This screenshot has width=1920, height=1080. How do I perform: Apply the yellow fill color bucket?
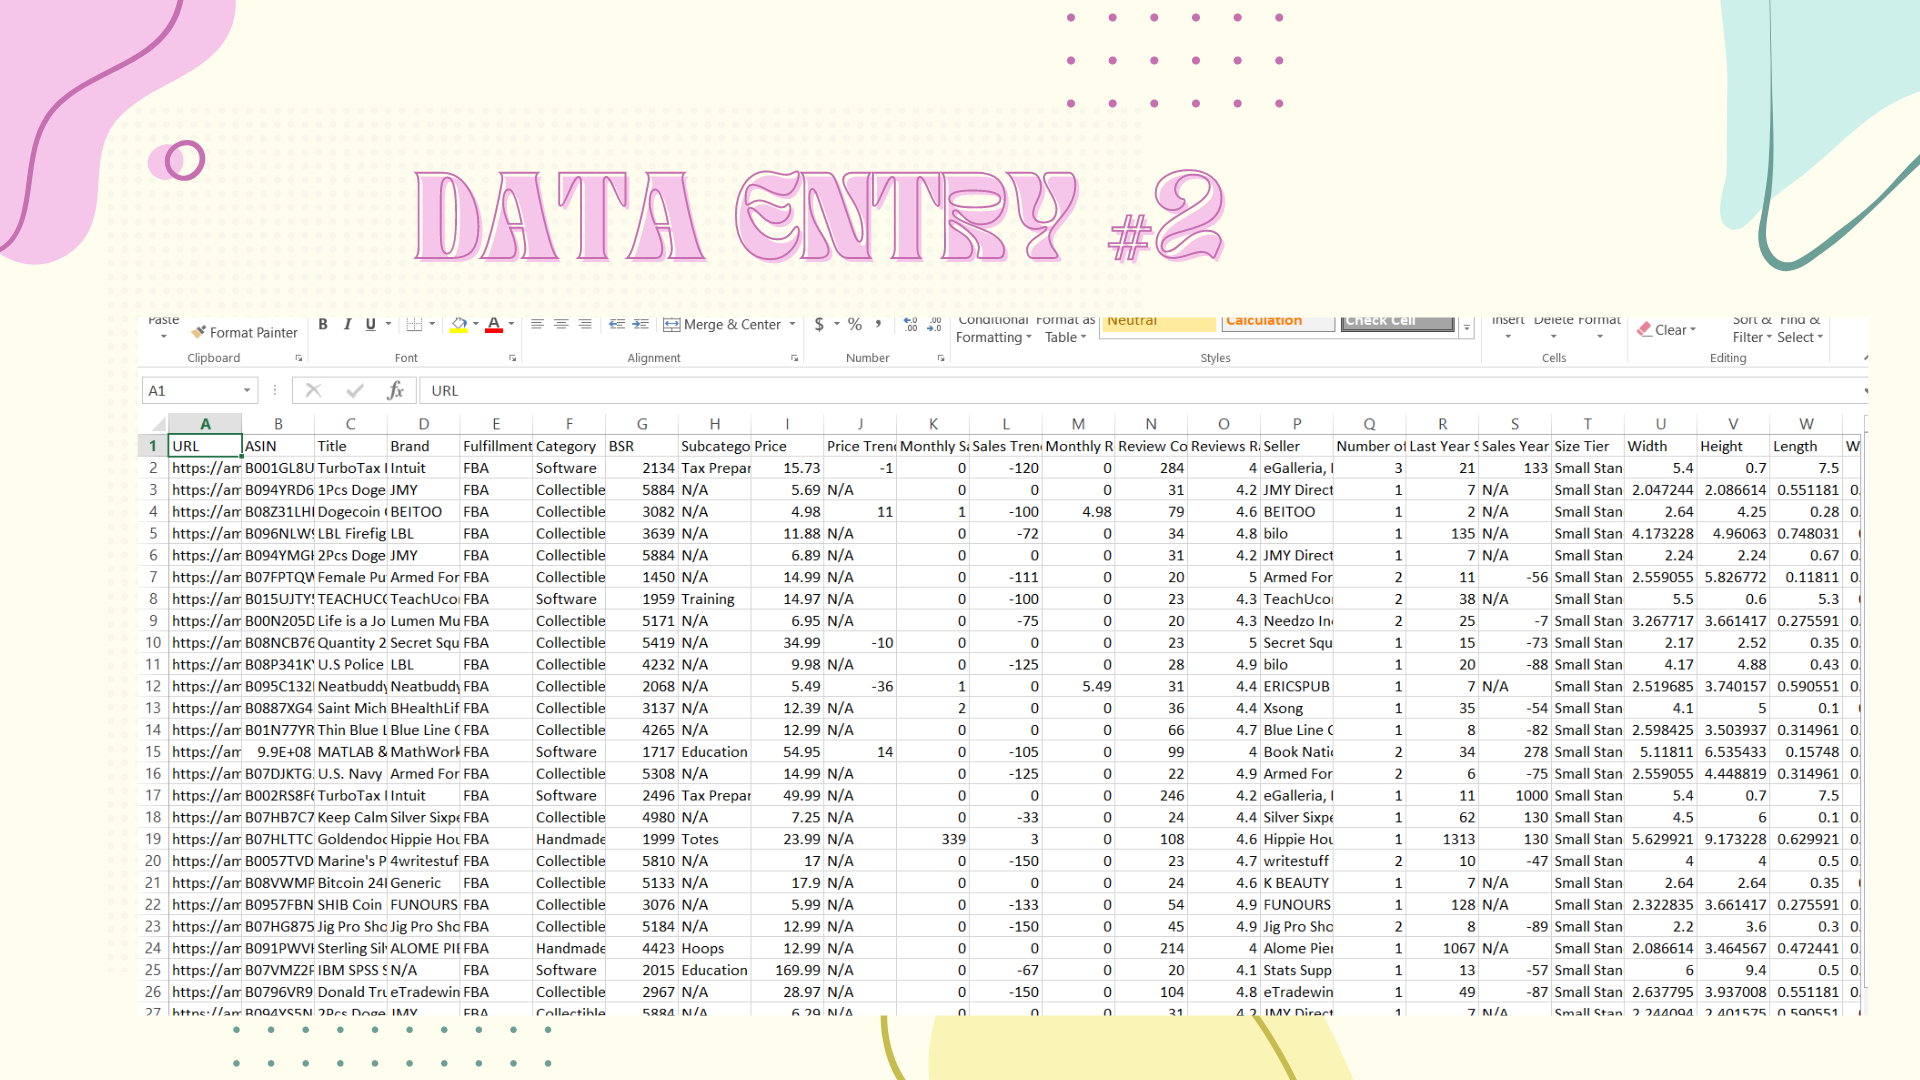(x=459, y=324)
